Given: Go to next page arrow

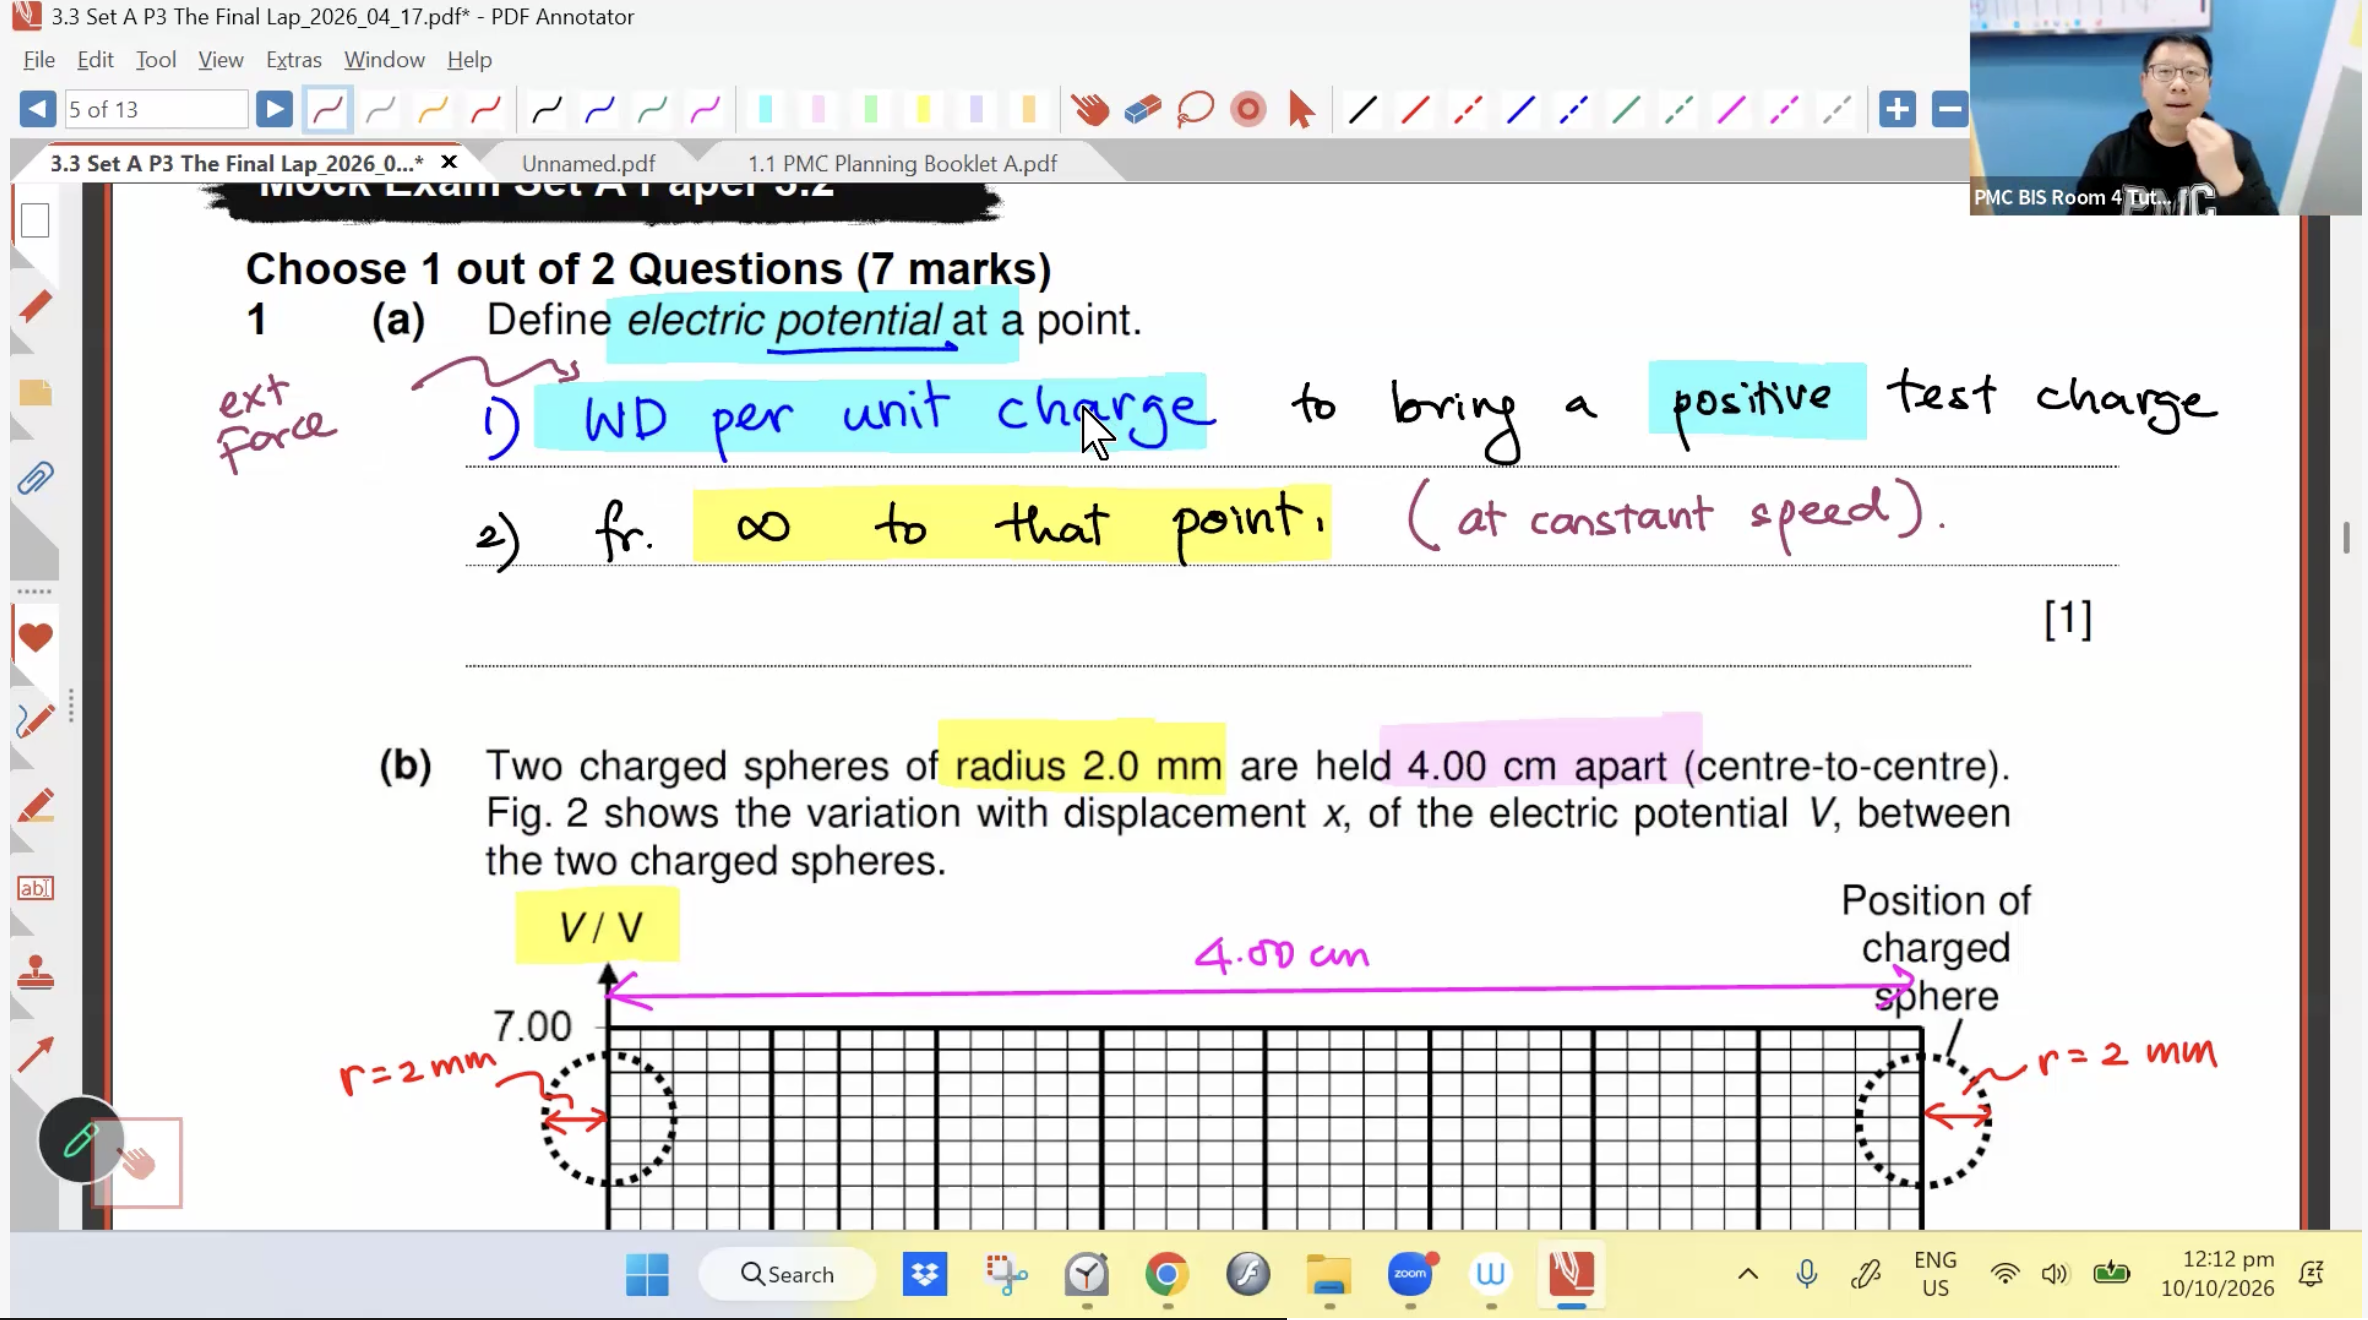Looking at the screenshot, I should (274, 109).
